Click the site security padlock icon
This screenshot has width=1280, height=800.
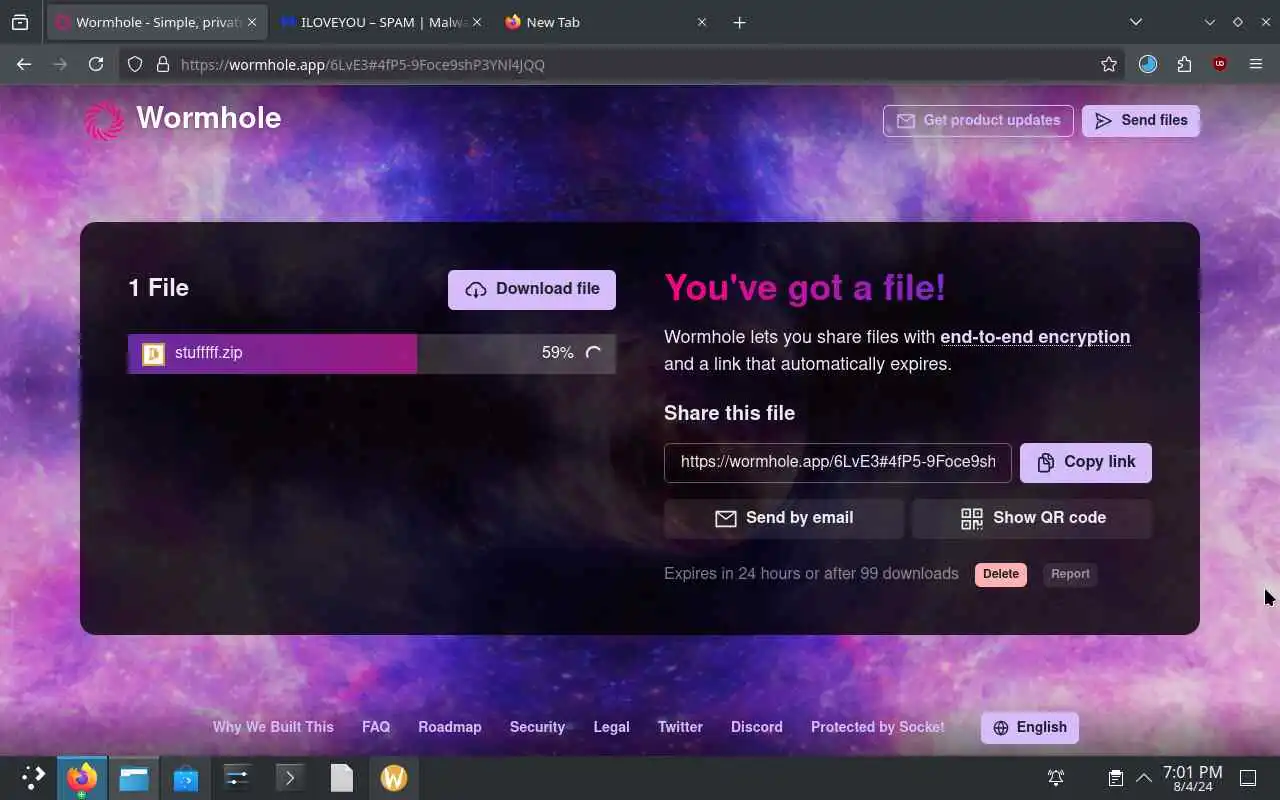tap(162, 64)
